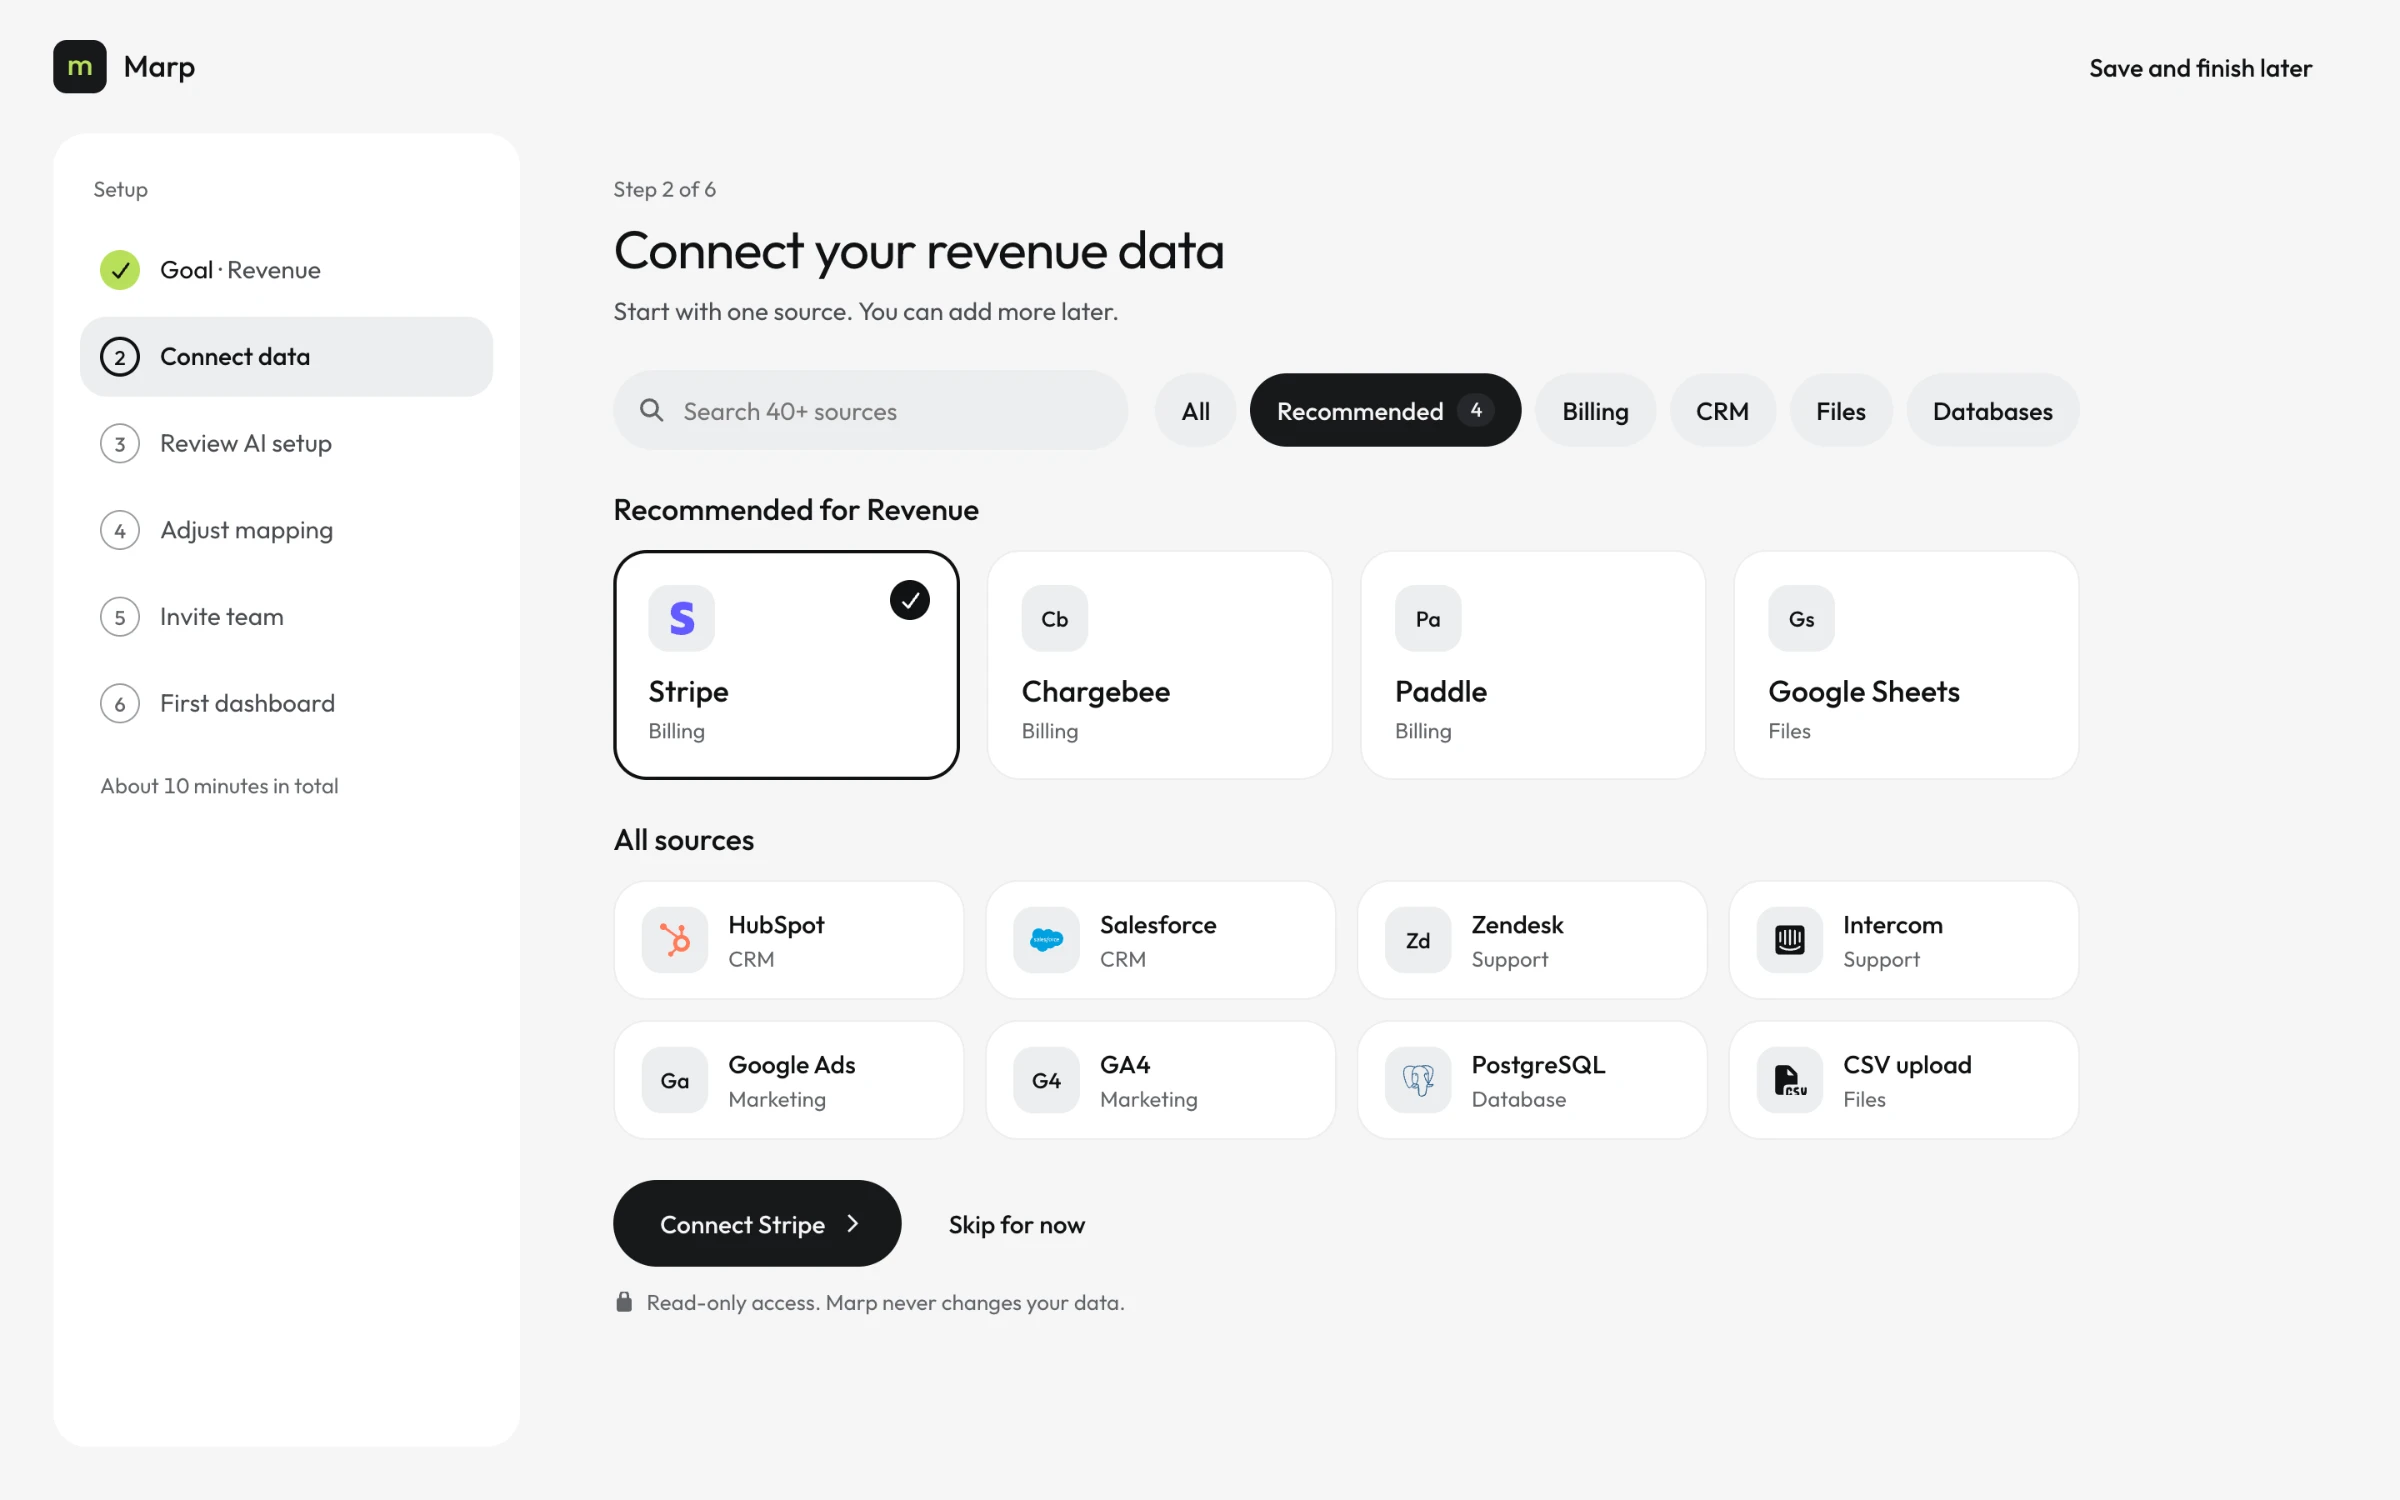Screen dimensions: 2400x1500
Task: Click the Intercom logo icon
Action: tap(1790, 940)
